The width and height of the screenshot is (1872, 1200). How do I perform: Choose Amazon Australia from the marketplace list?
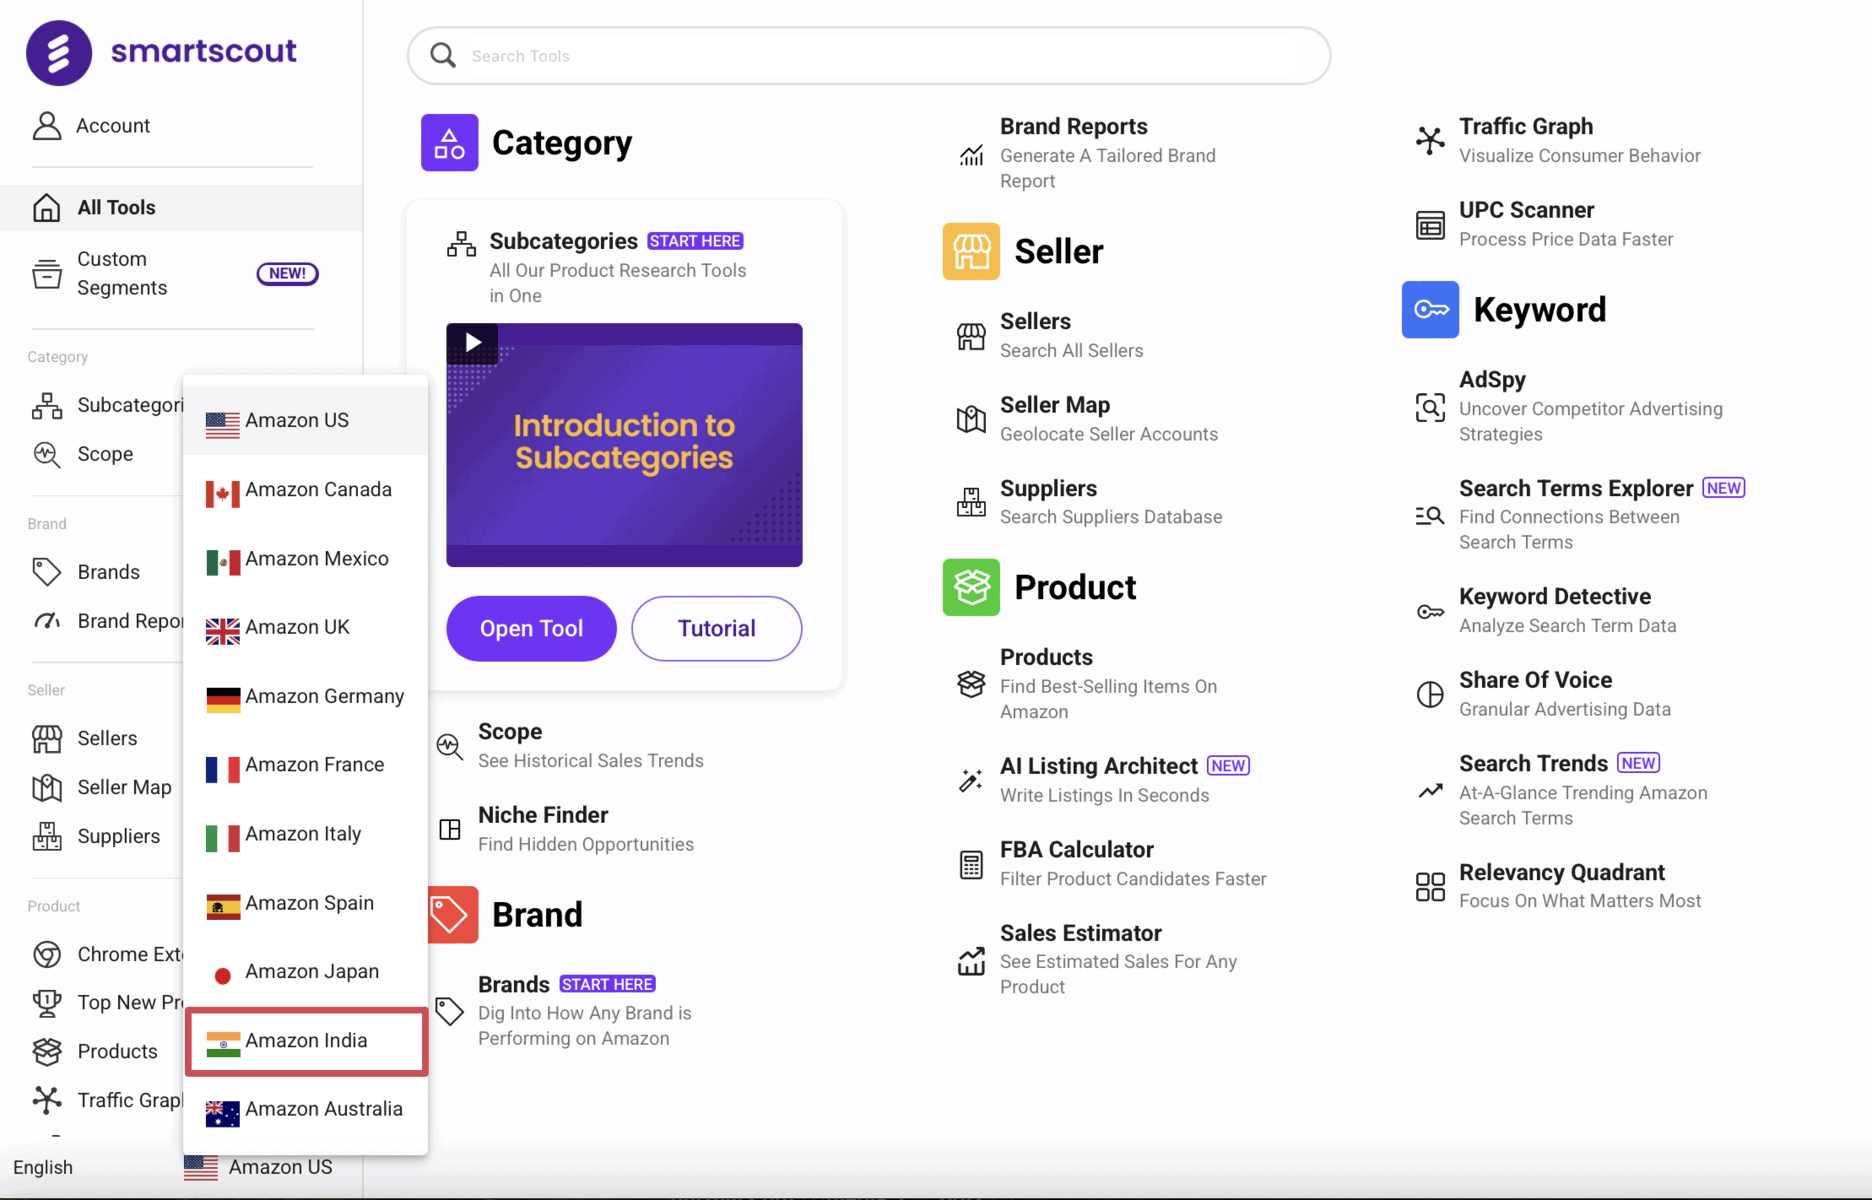[x=306, y=1110]
